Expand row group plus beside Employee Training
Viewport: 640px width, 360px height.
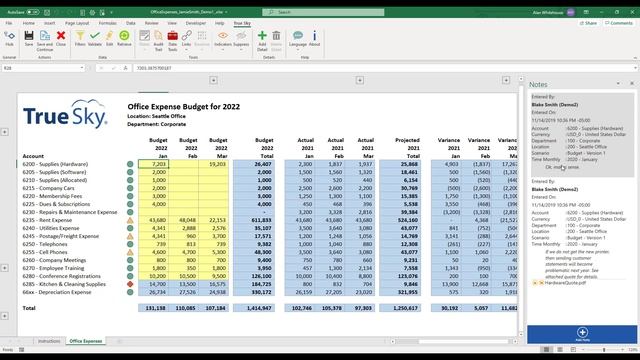pos(4,268)
